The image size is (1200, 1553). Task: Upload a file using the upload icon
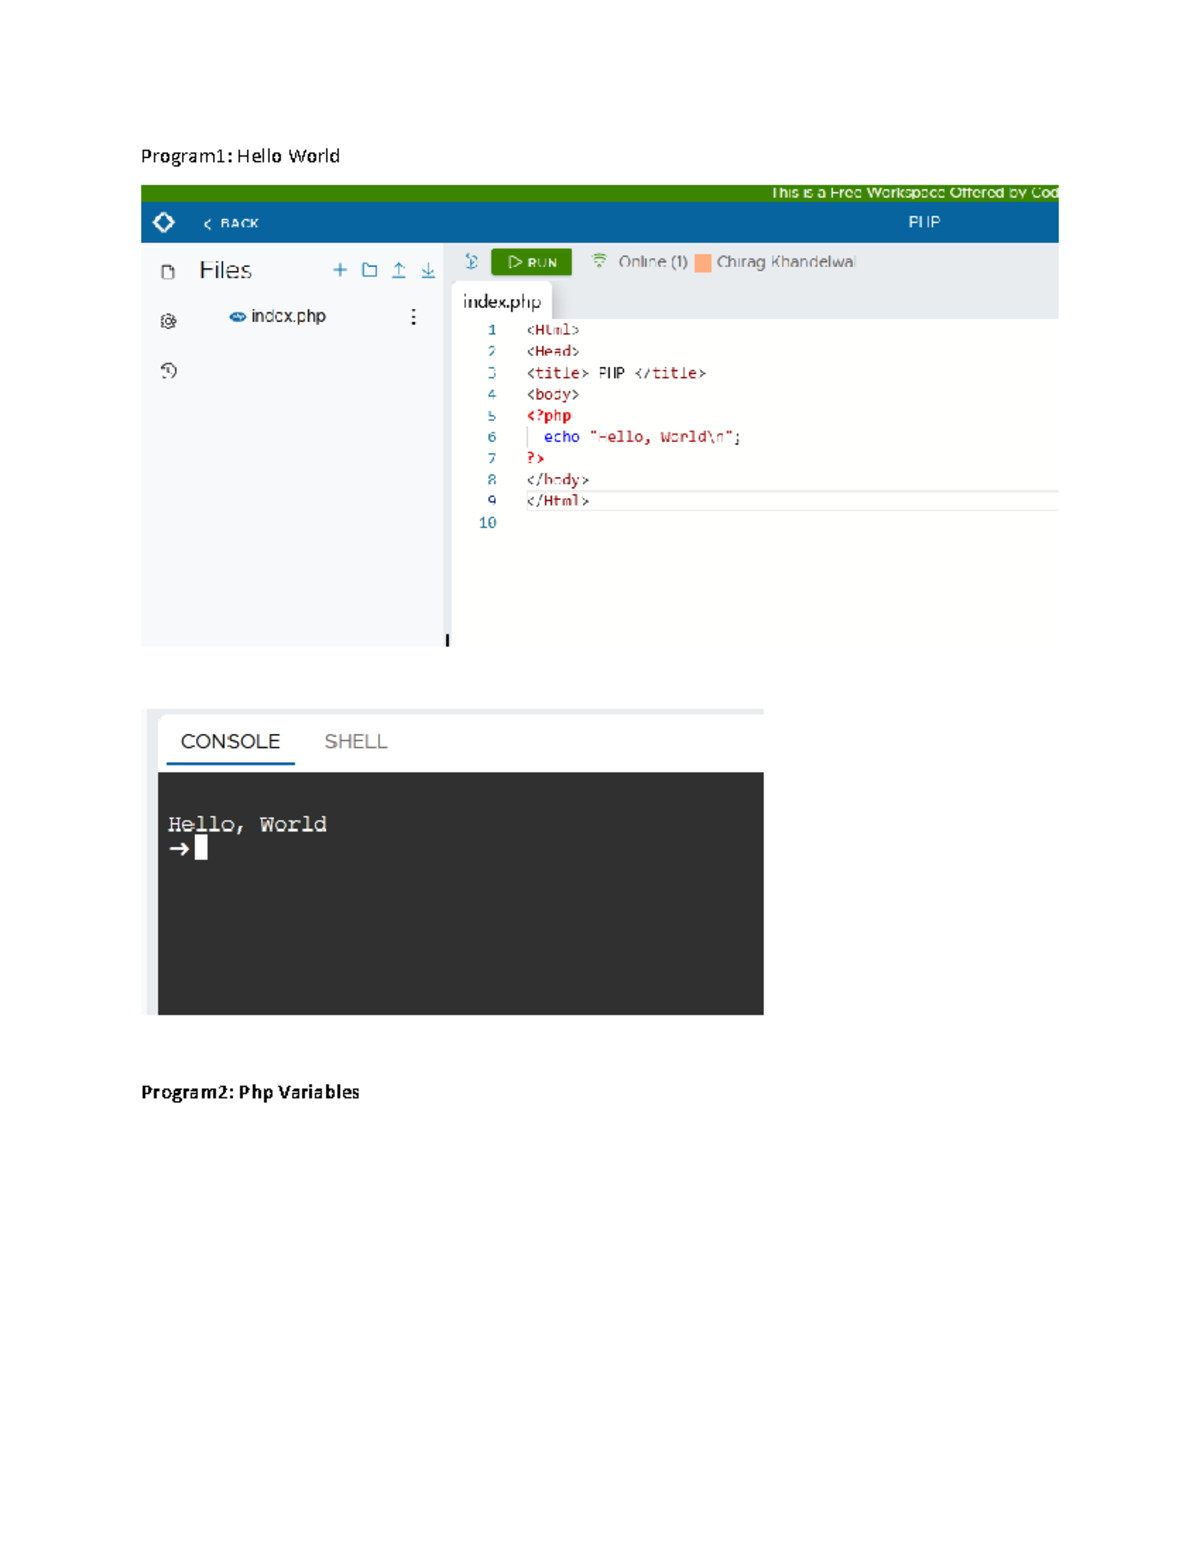coord(397,270)
